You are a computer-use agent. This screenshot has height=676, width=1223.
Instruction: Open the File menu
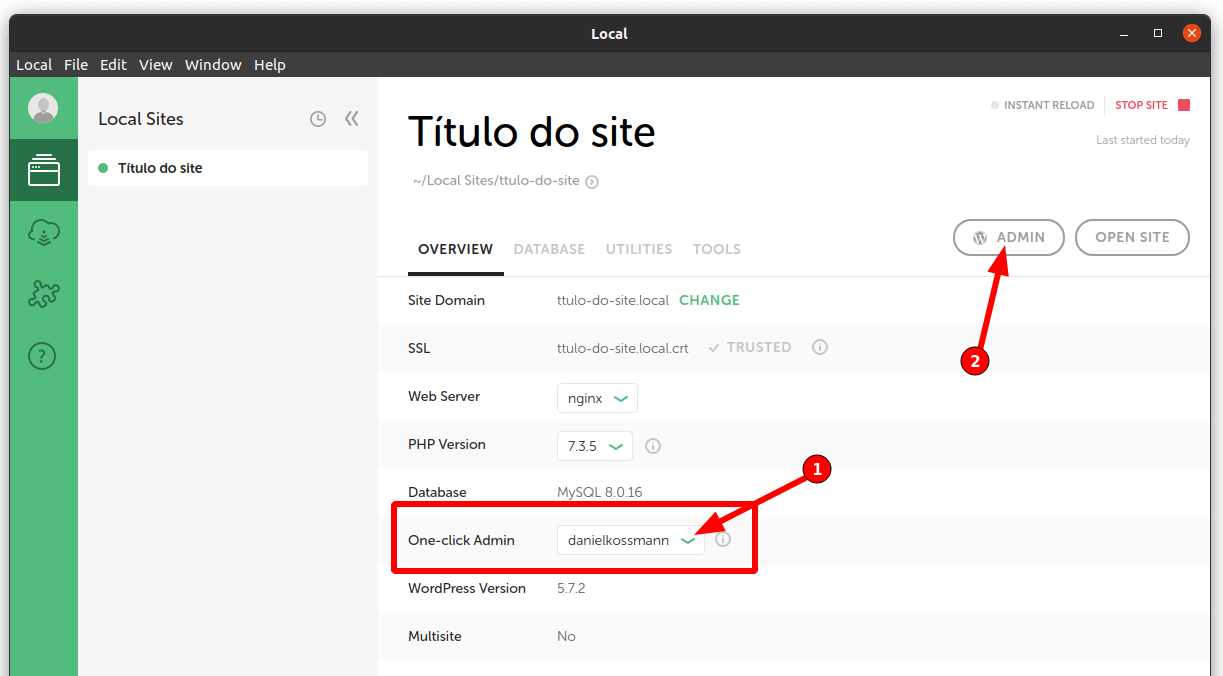click(76, 65)
